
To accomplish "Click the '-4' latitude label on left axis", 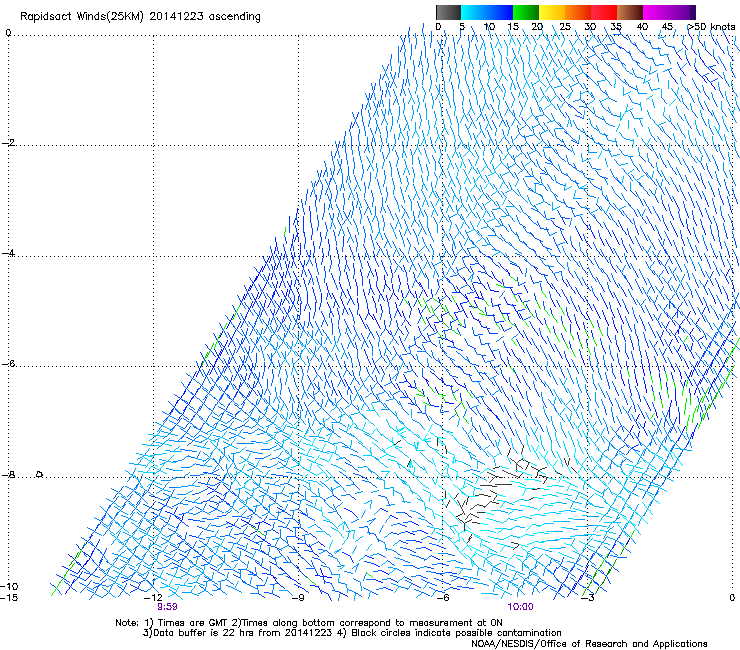I will point(8,253).
